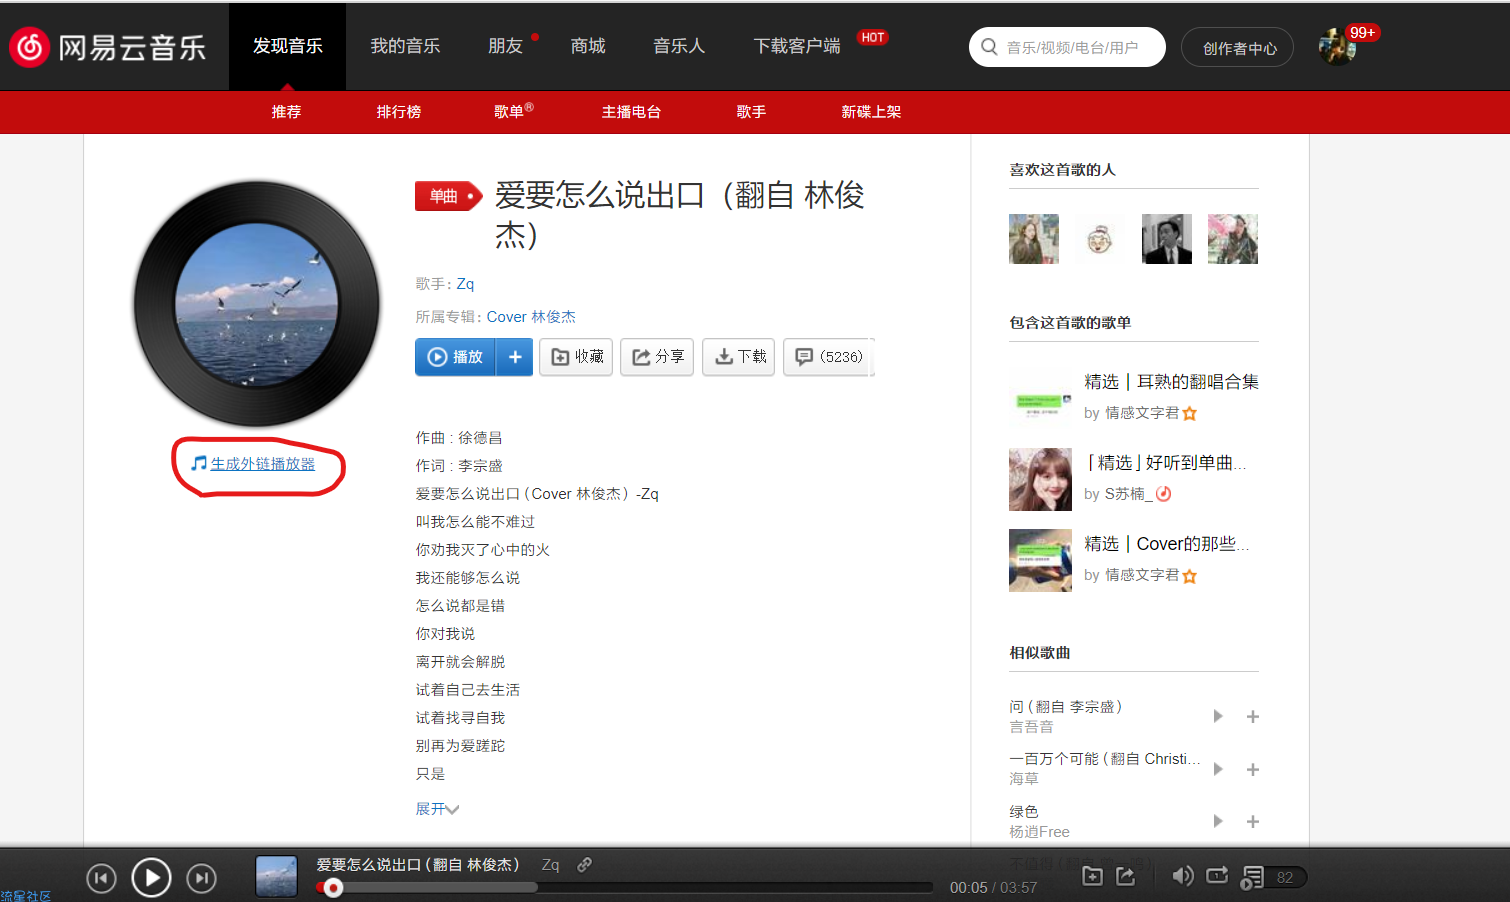Open user S苏楠_ profile
The width and height of the screenshot is (1510, 902).
click(x=1129, y=494)
